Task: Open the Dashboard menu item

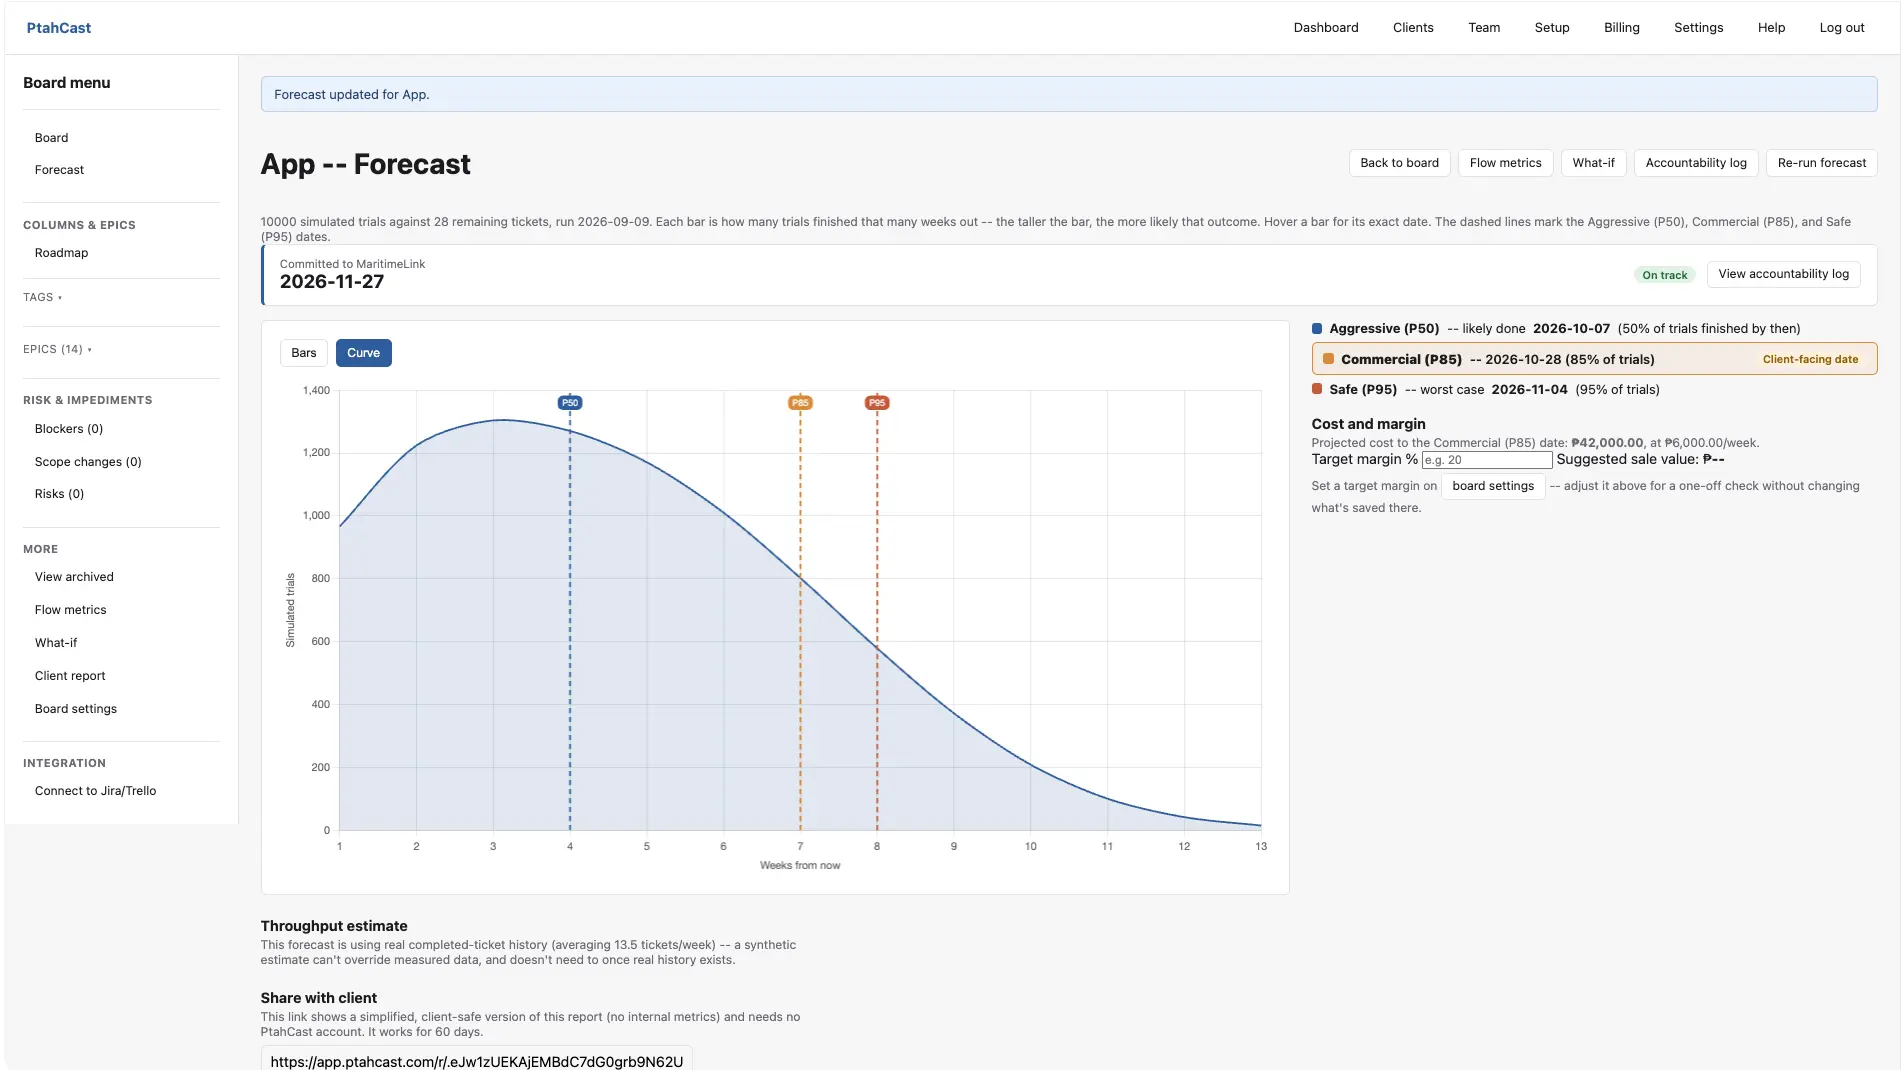Action: 1325,28
